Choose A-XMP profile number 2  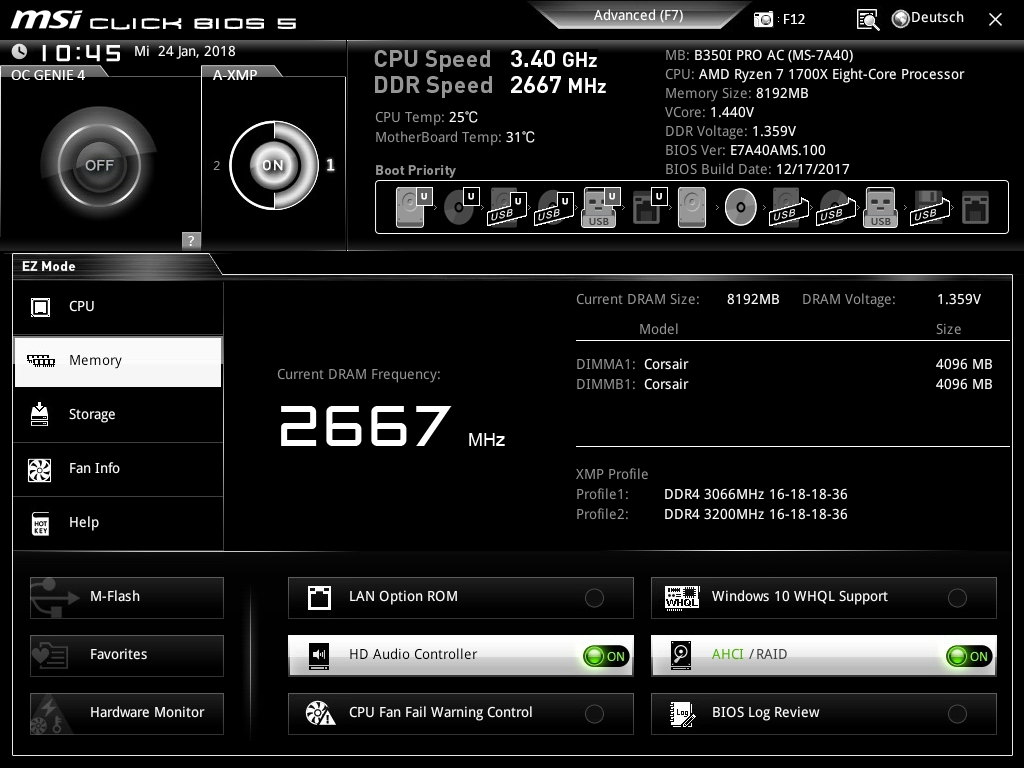(216, 166)
